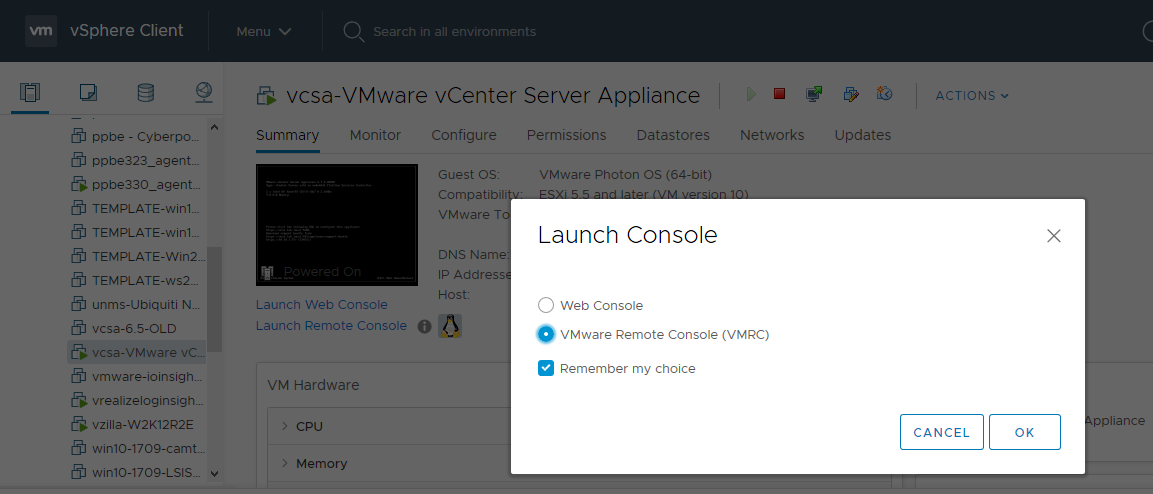Click the Take Snapshot icon

(x=885, y=94)
